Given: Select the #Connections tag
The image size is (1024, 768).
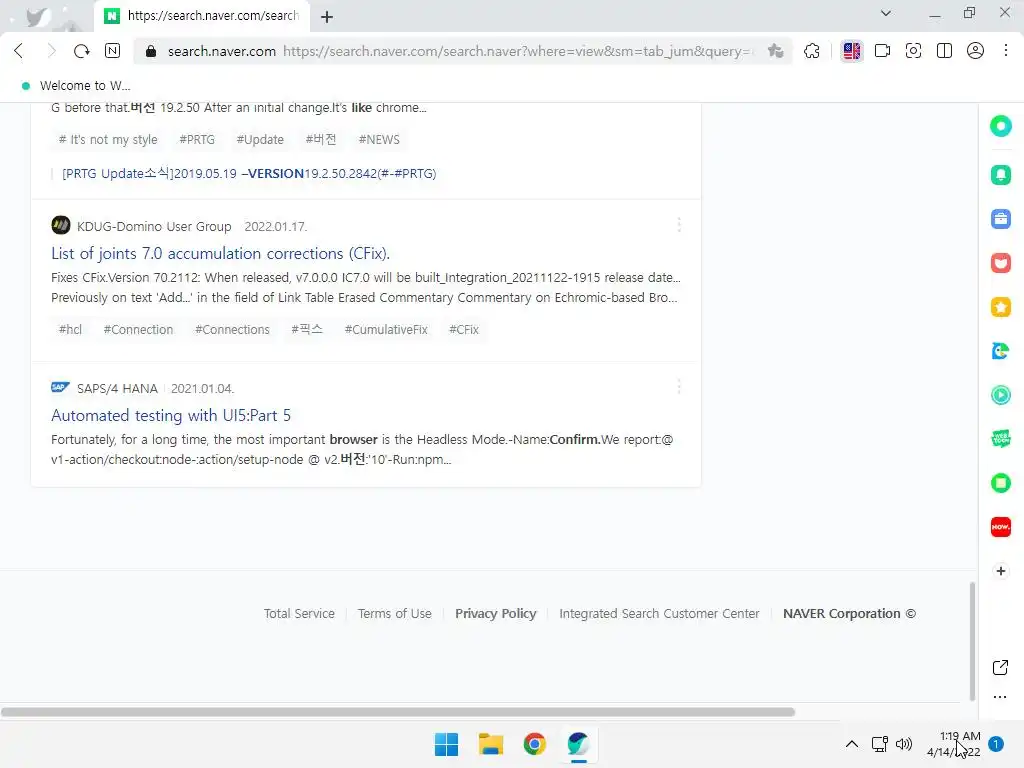Looking at the screenshot, I should (x=232, y=330).
